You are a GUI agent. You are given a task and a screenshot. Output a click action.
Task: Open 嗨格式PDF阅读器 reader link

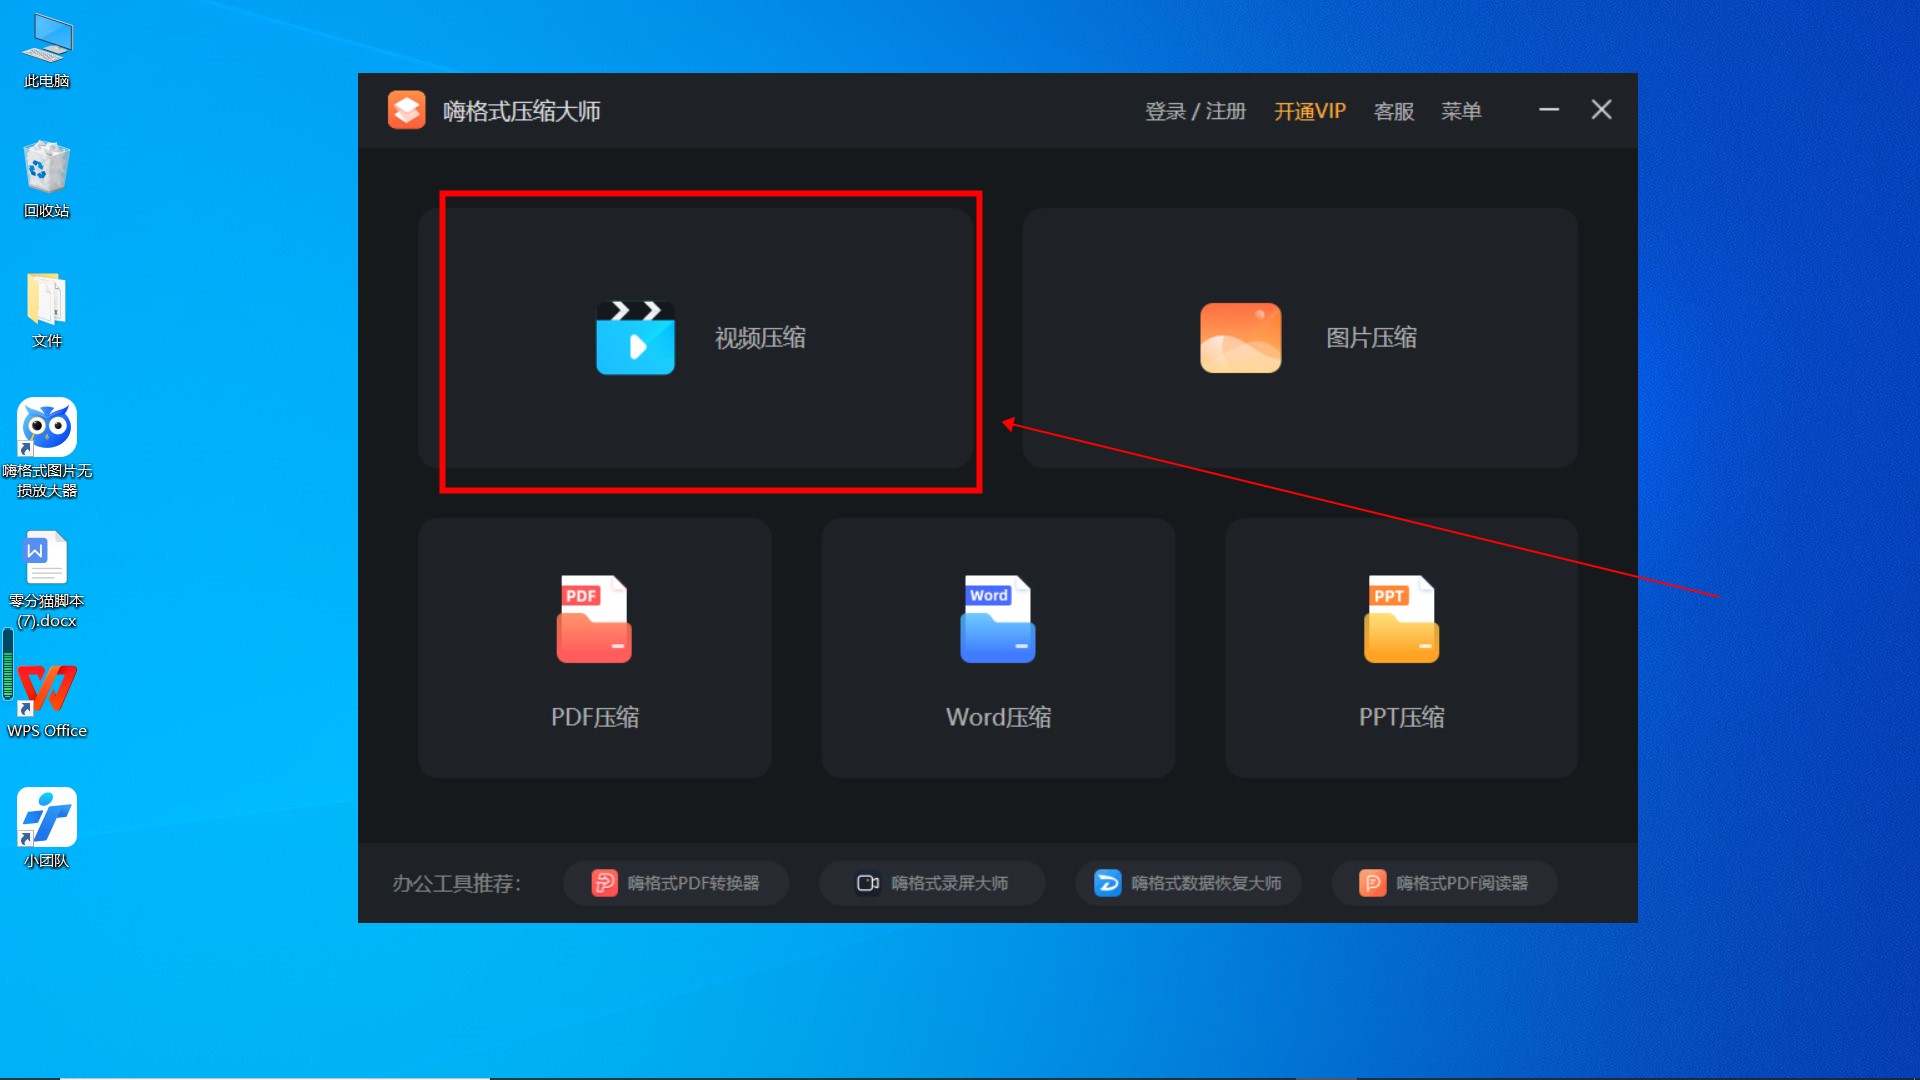coord(1444,883)
